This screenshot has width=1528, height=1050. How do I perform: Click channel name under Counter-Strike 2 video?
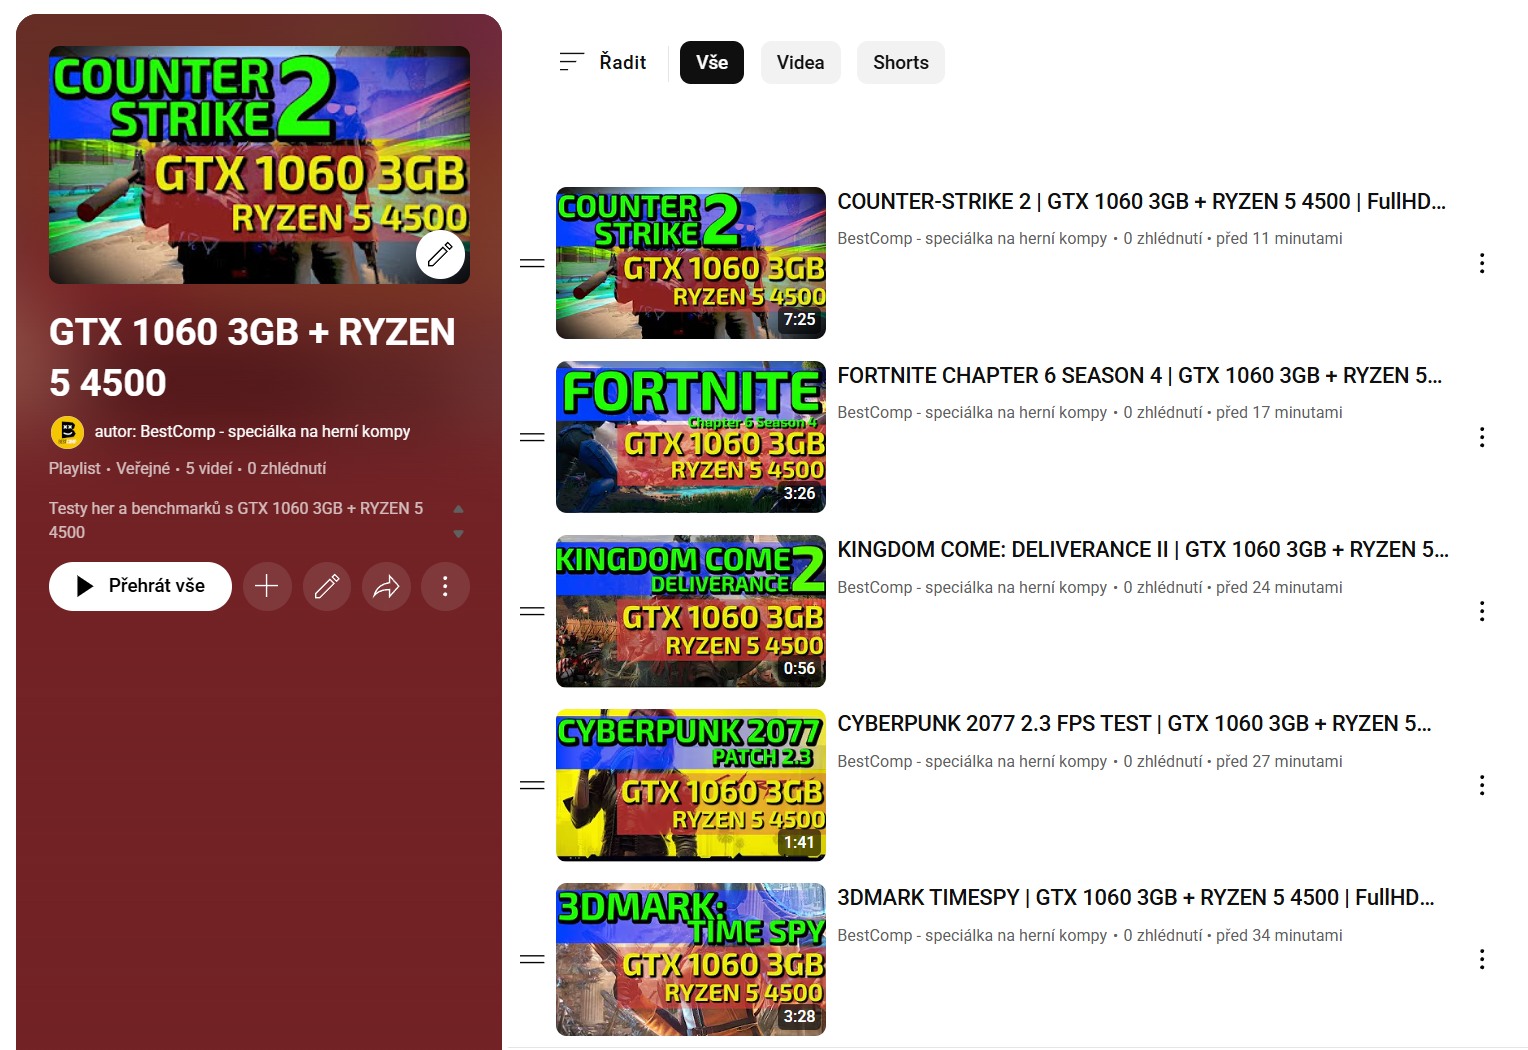[x=972, y=239]
